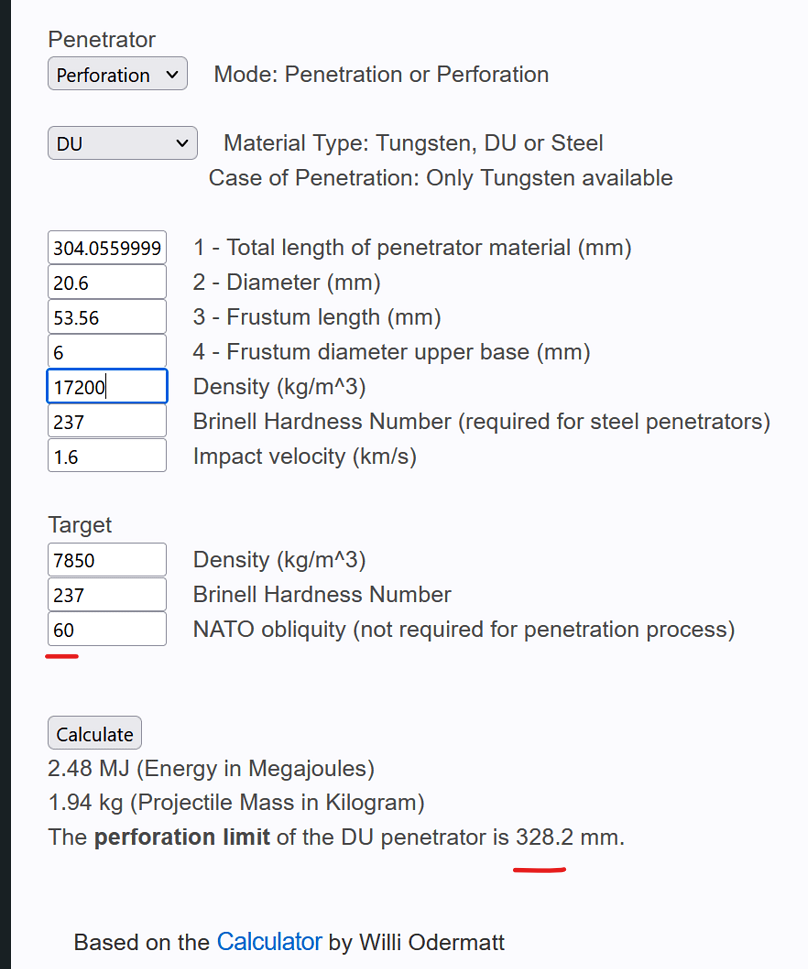The image size is (808, 969).
Task: Click the Frustum diameter upper base field
Action: click(x=107, y=352)
